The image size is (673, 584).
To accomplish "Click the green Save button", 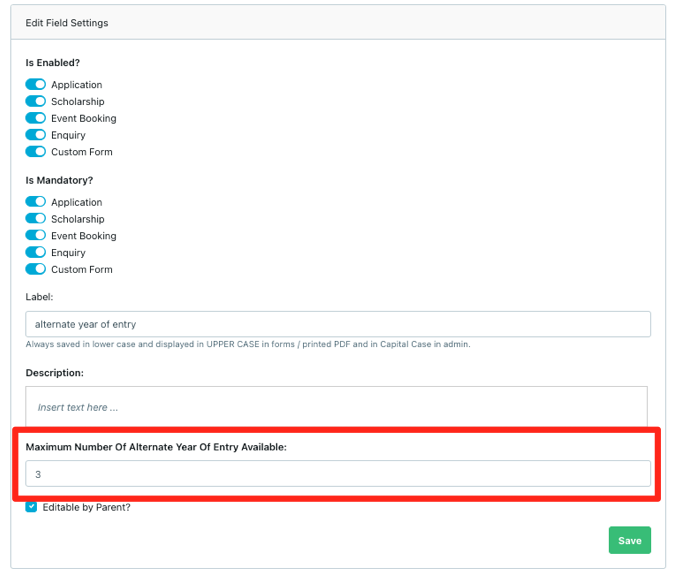I will 629,540.
